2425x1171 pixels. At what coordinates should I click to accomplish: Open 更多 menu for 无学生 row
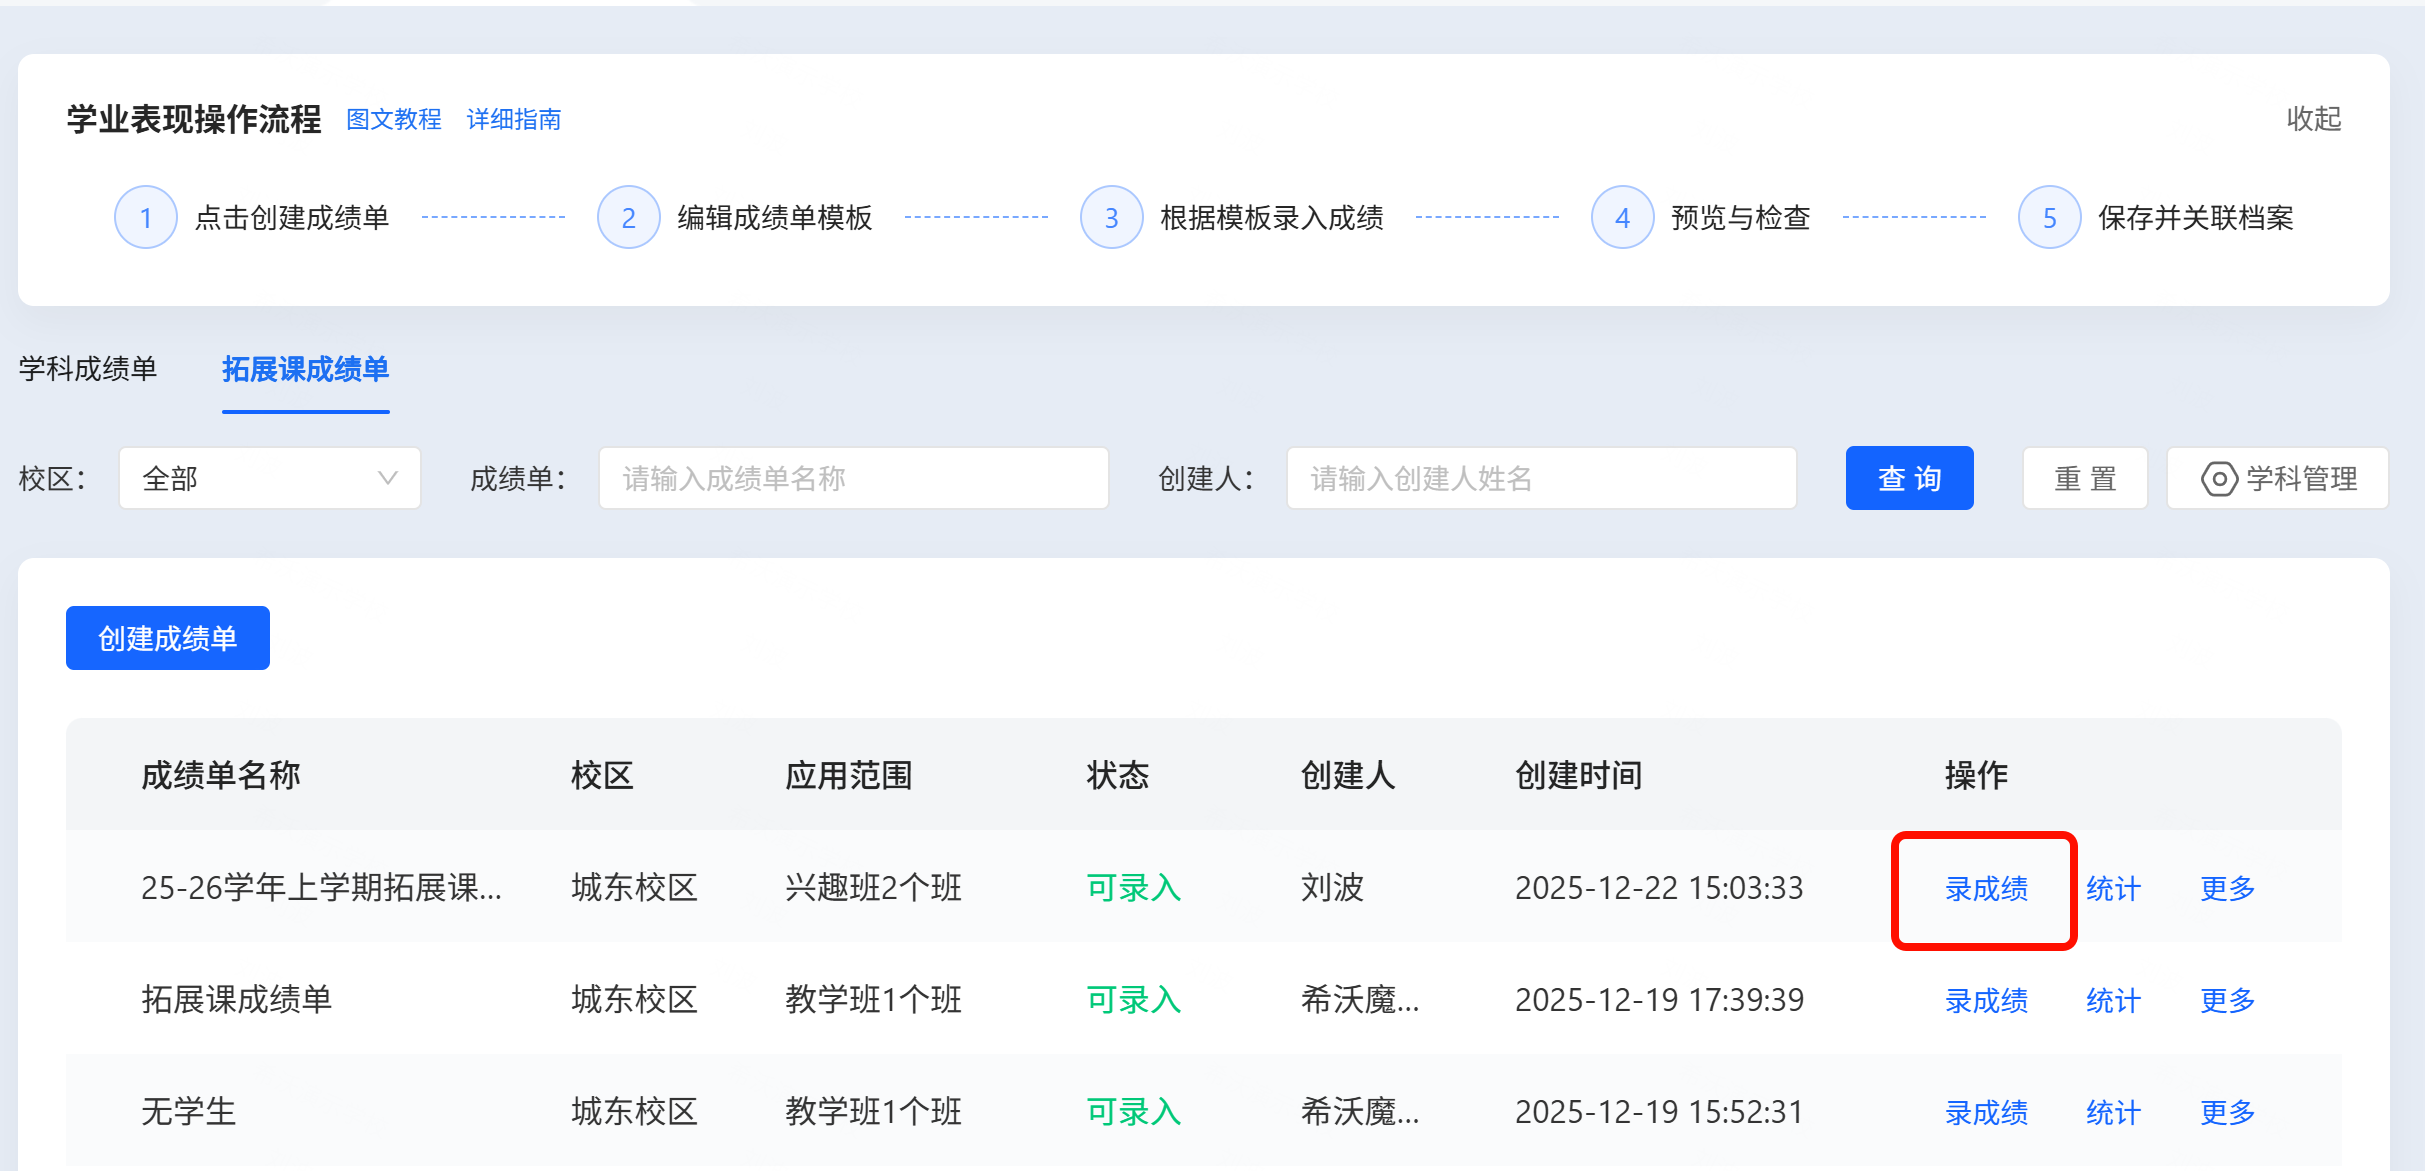[x=2227, y=1112]
